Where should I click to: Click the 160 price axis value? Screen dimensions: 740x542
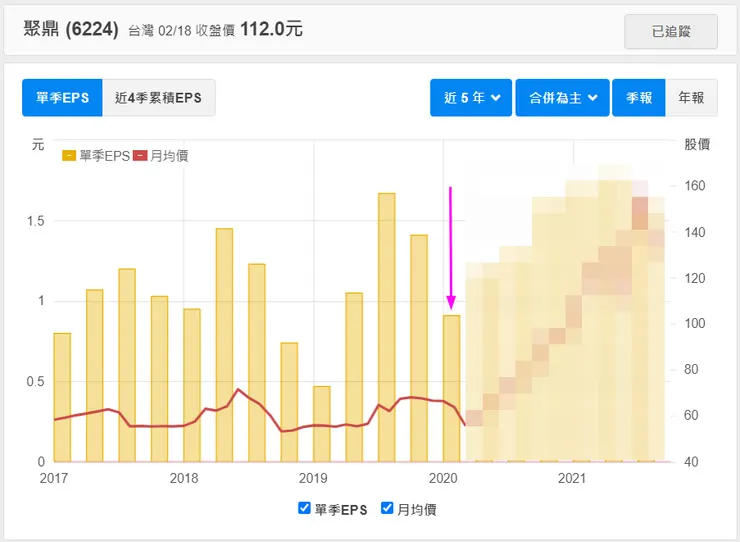coord(695,186)
